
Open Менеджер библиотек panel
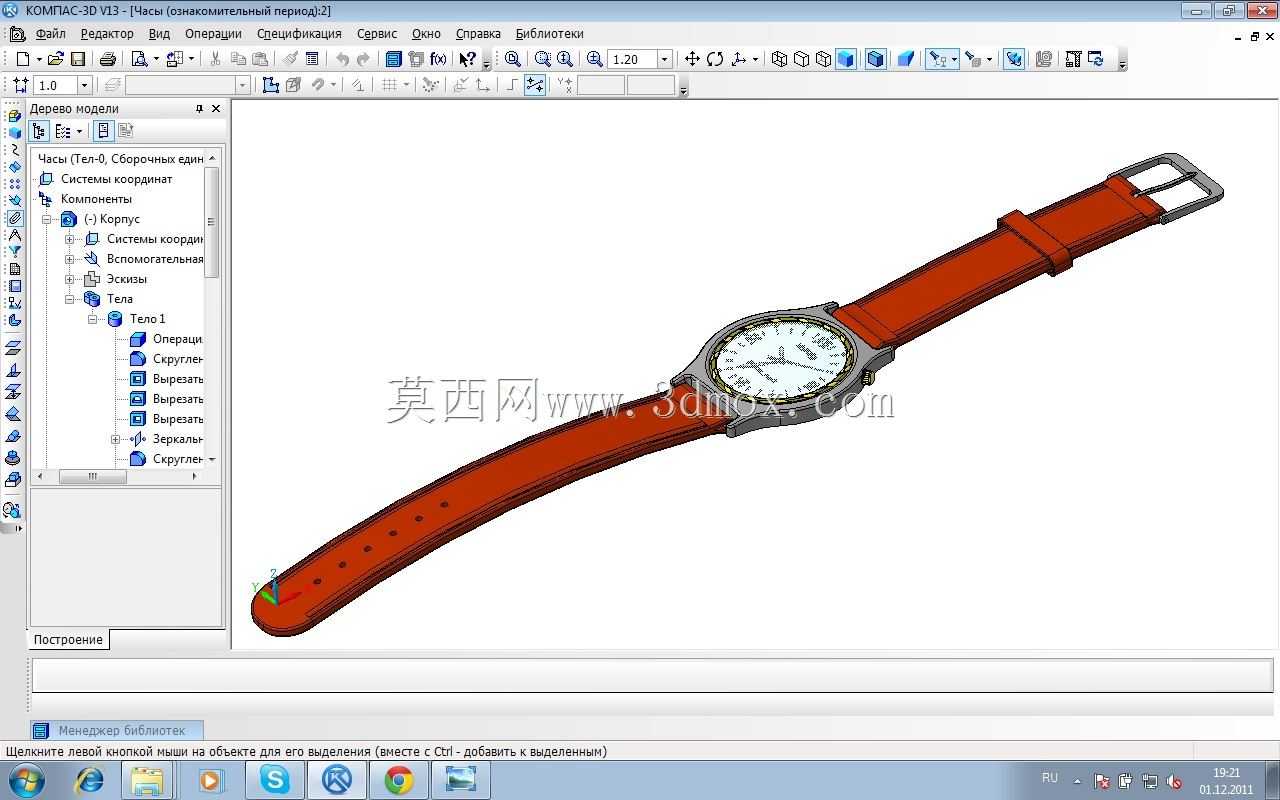click(116, 731)
